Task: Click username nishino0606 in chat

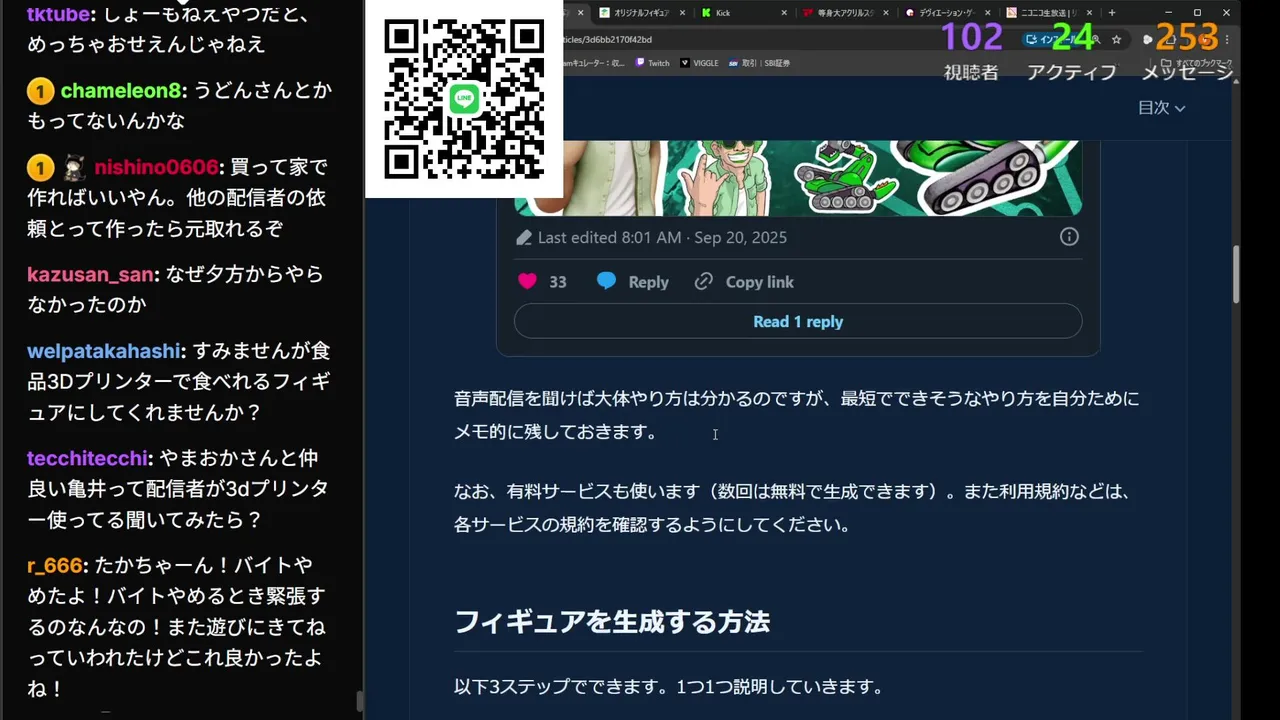Action: [x=156, y=167]
